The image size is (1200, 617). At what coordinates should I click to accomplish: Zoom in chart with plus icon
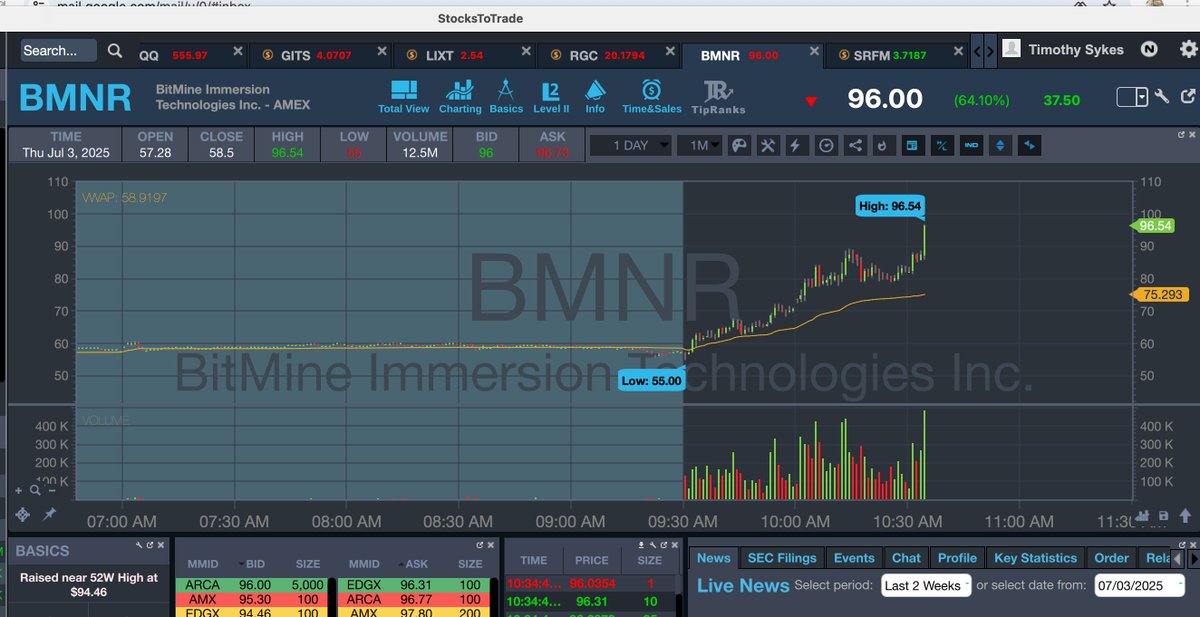[x=18, y=490]
